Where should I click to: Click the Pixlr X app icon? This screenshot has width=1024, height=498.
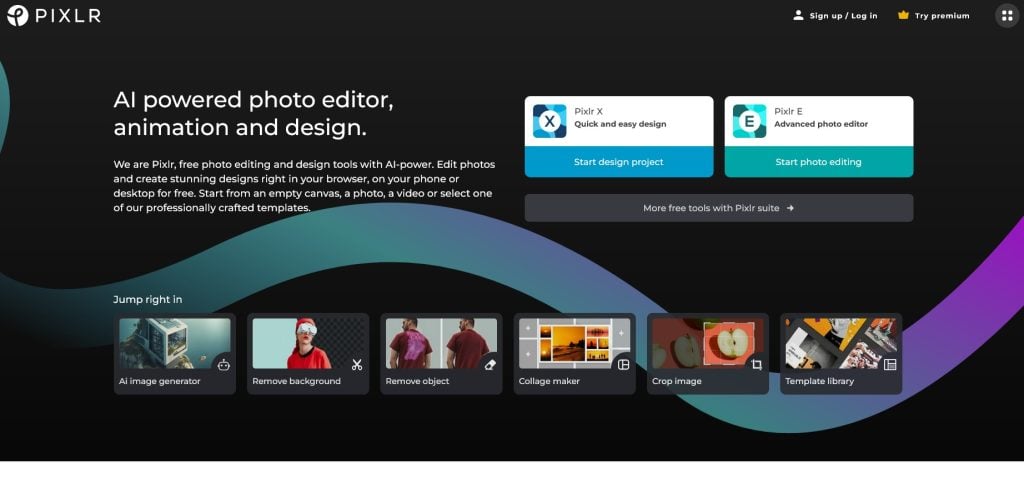coord(549,121)
